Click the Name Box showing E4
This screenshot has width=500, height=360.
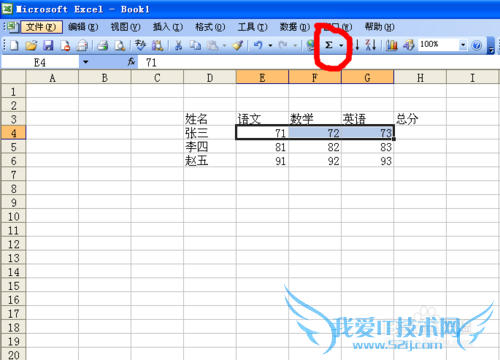pyautogui.click(x=40, y=62)
